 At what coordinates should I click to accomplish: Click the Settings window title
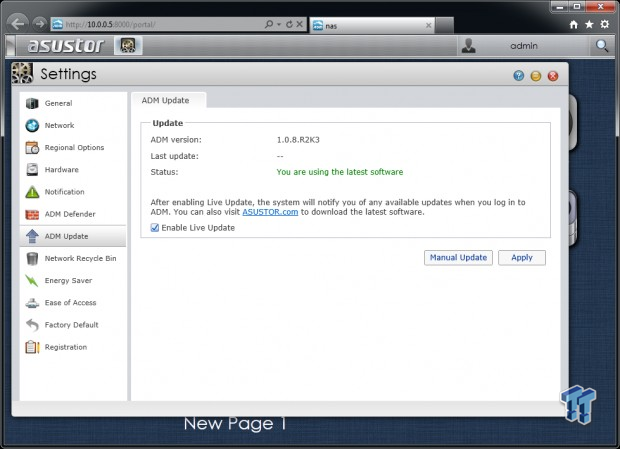[x=68, y=74]
